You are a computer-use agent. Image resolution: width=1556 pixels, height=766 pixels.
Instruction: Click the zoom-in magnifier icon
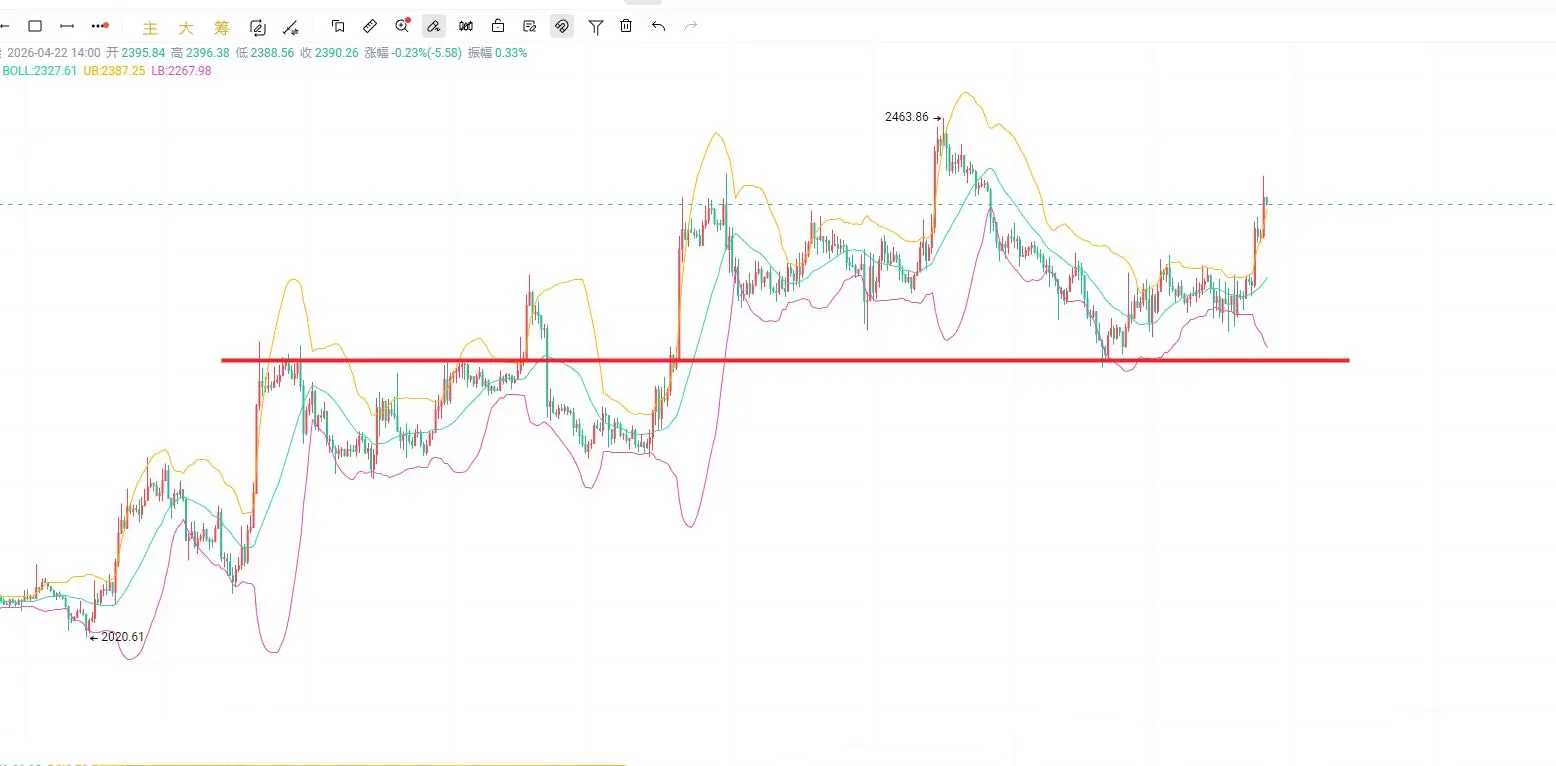[403, 26]
